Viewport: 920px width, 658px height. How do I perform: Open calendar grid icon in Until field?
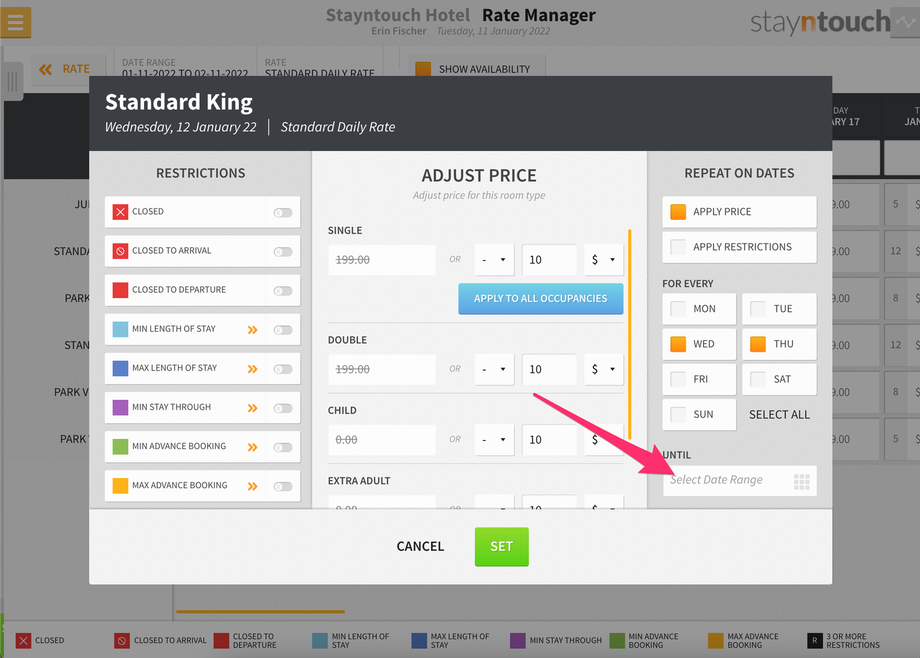click(x=801, y=481)
